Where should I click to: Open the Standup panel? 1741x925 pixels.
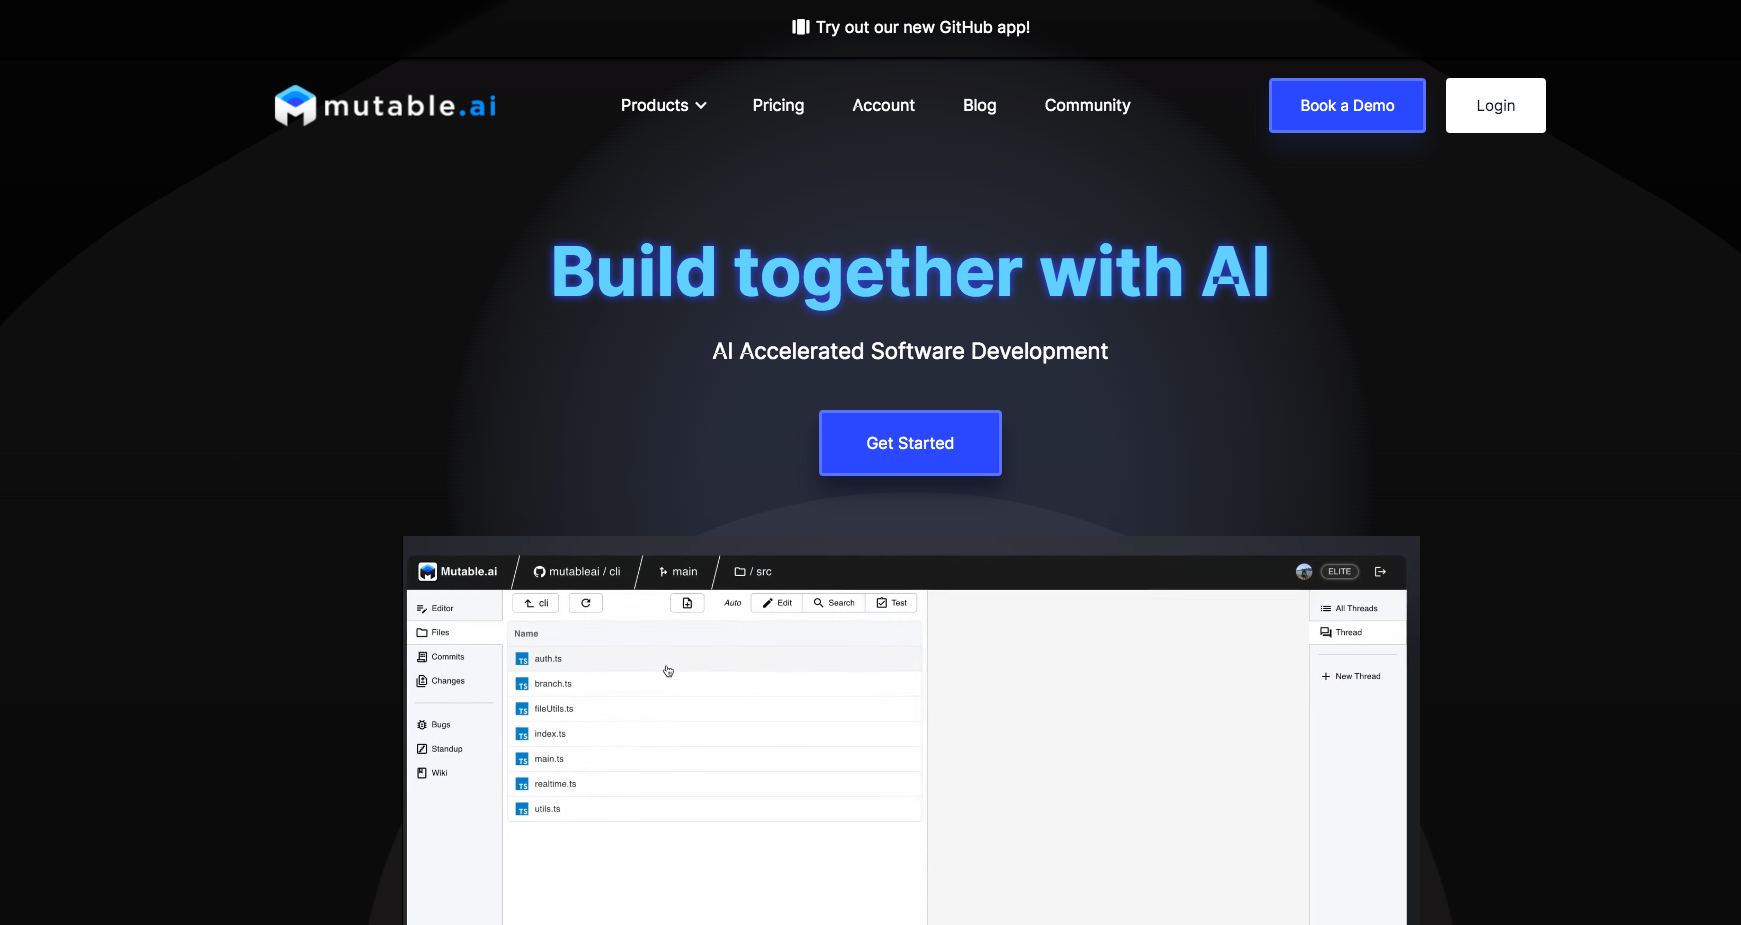pos(444,748)
